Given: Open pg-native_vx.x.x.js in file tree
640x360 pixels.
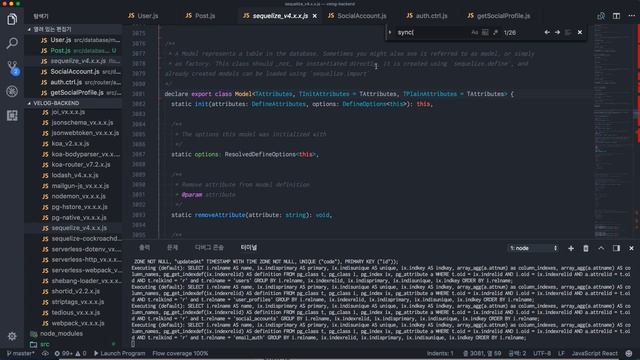Looking at the screenshot, I should click(x=73, y=218).
